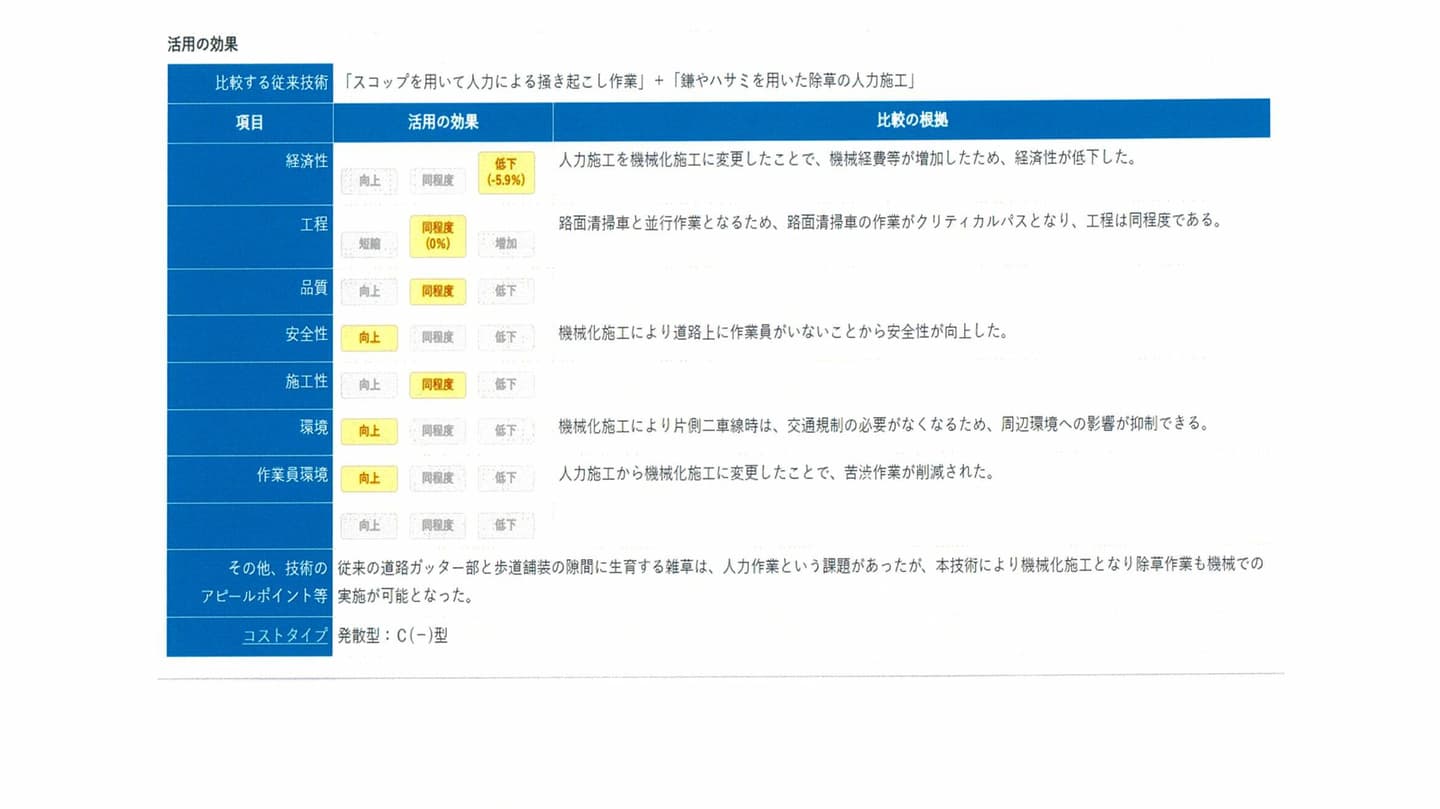This screenshot has height=809, width=1440.
Task: Choose 低下 in the 環境 row
Action: click(x=506, y=431)
